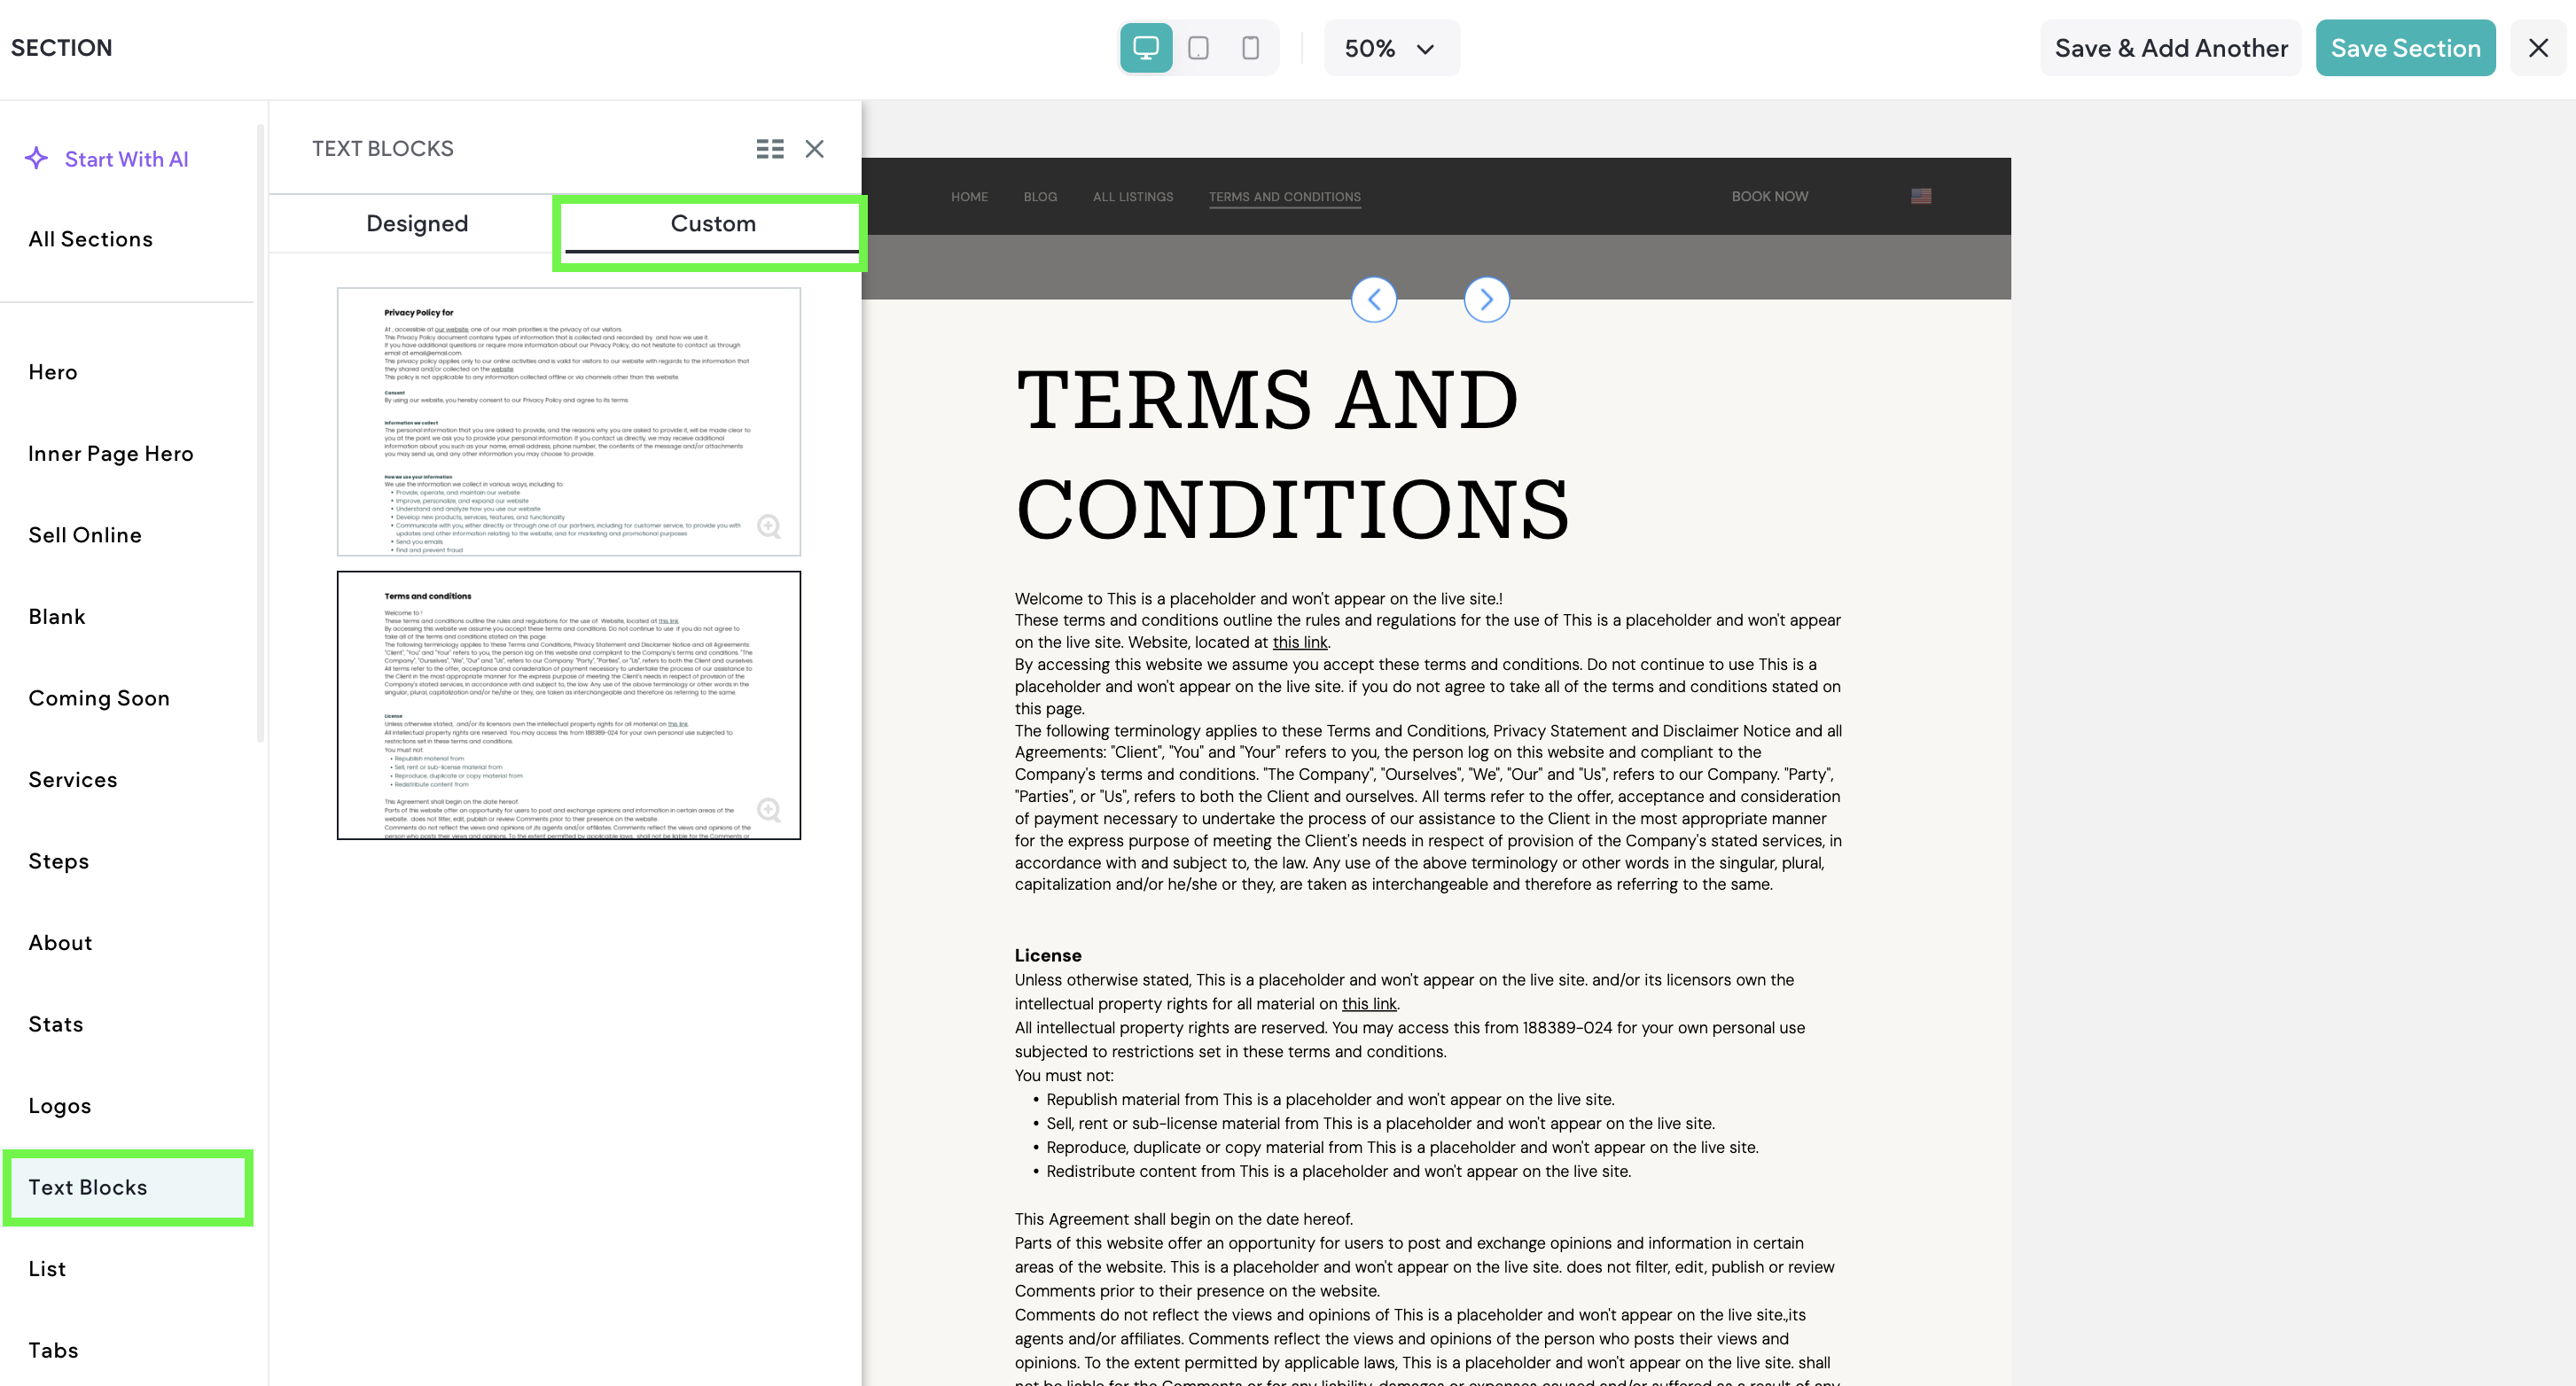
Task: Click the License subheading
Action: [x=1048, y=956]
